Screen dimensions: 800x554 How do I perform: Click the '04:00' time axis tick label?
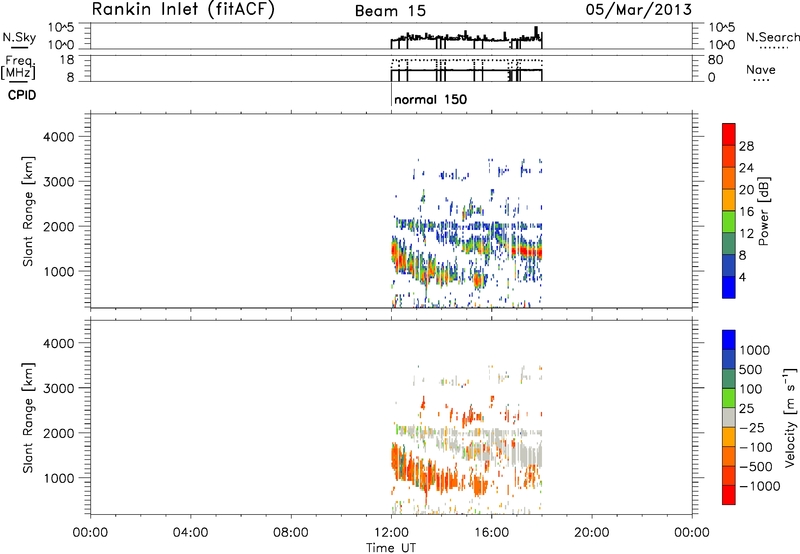coord(190,533)
